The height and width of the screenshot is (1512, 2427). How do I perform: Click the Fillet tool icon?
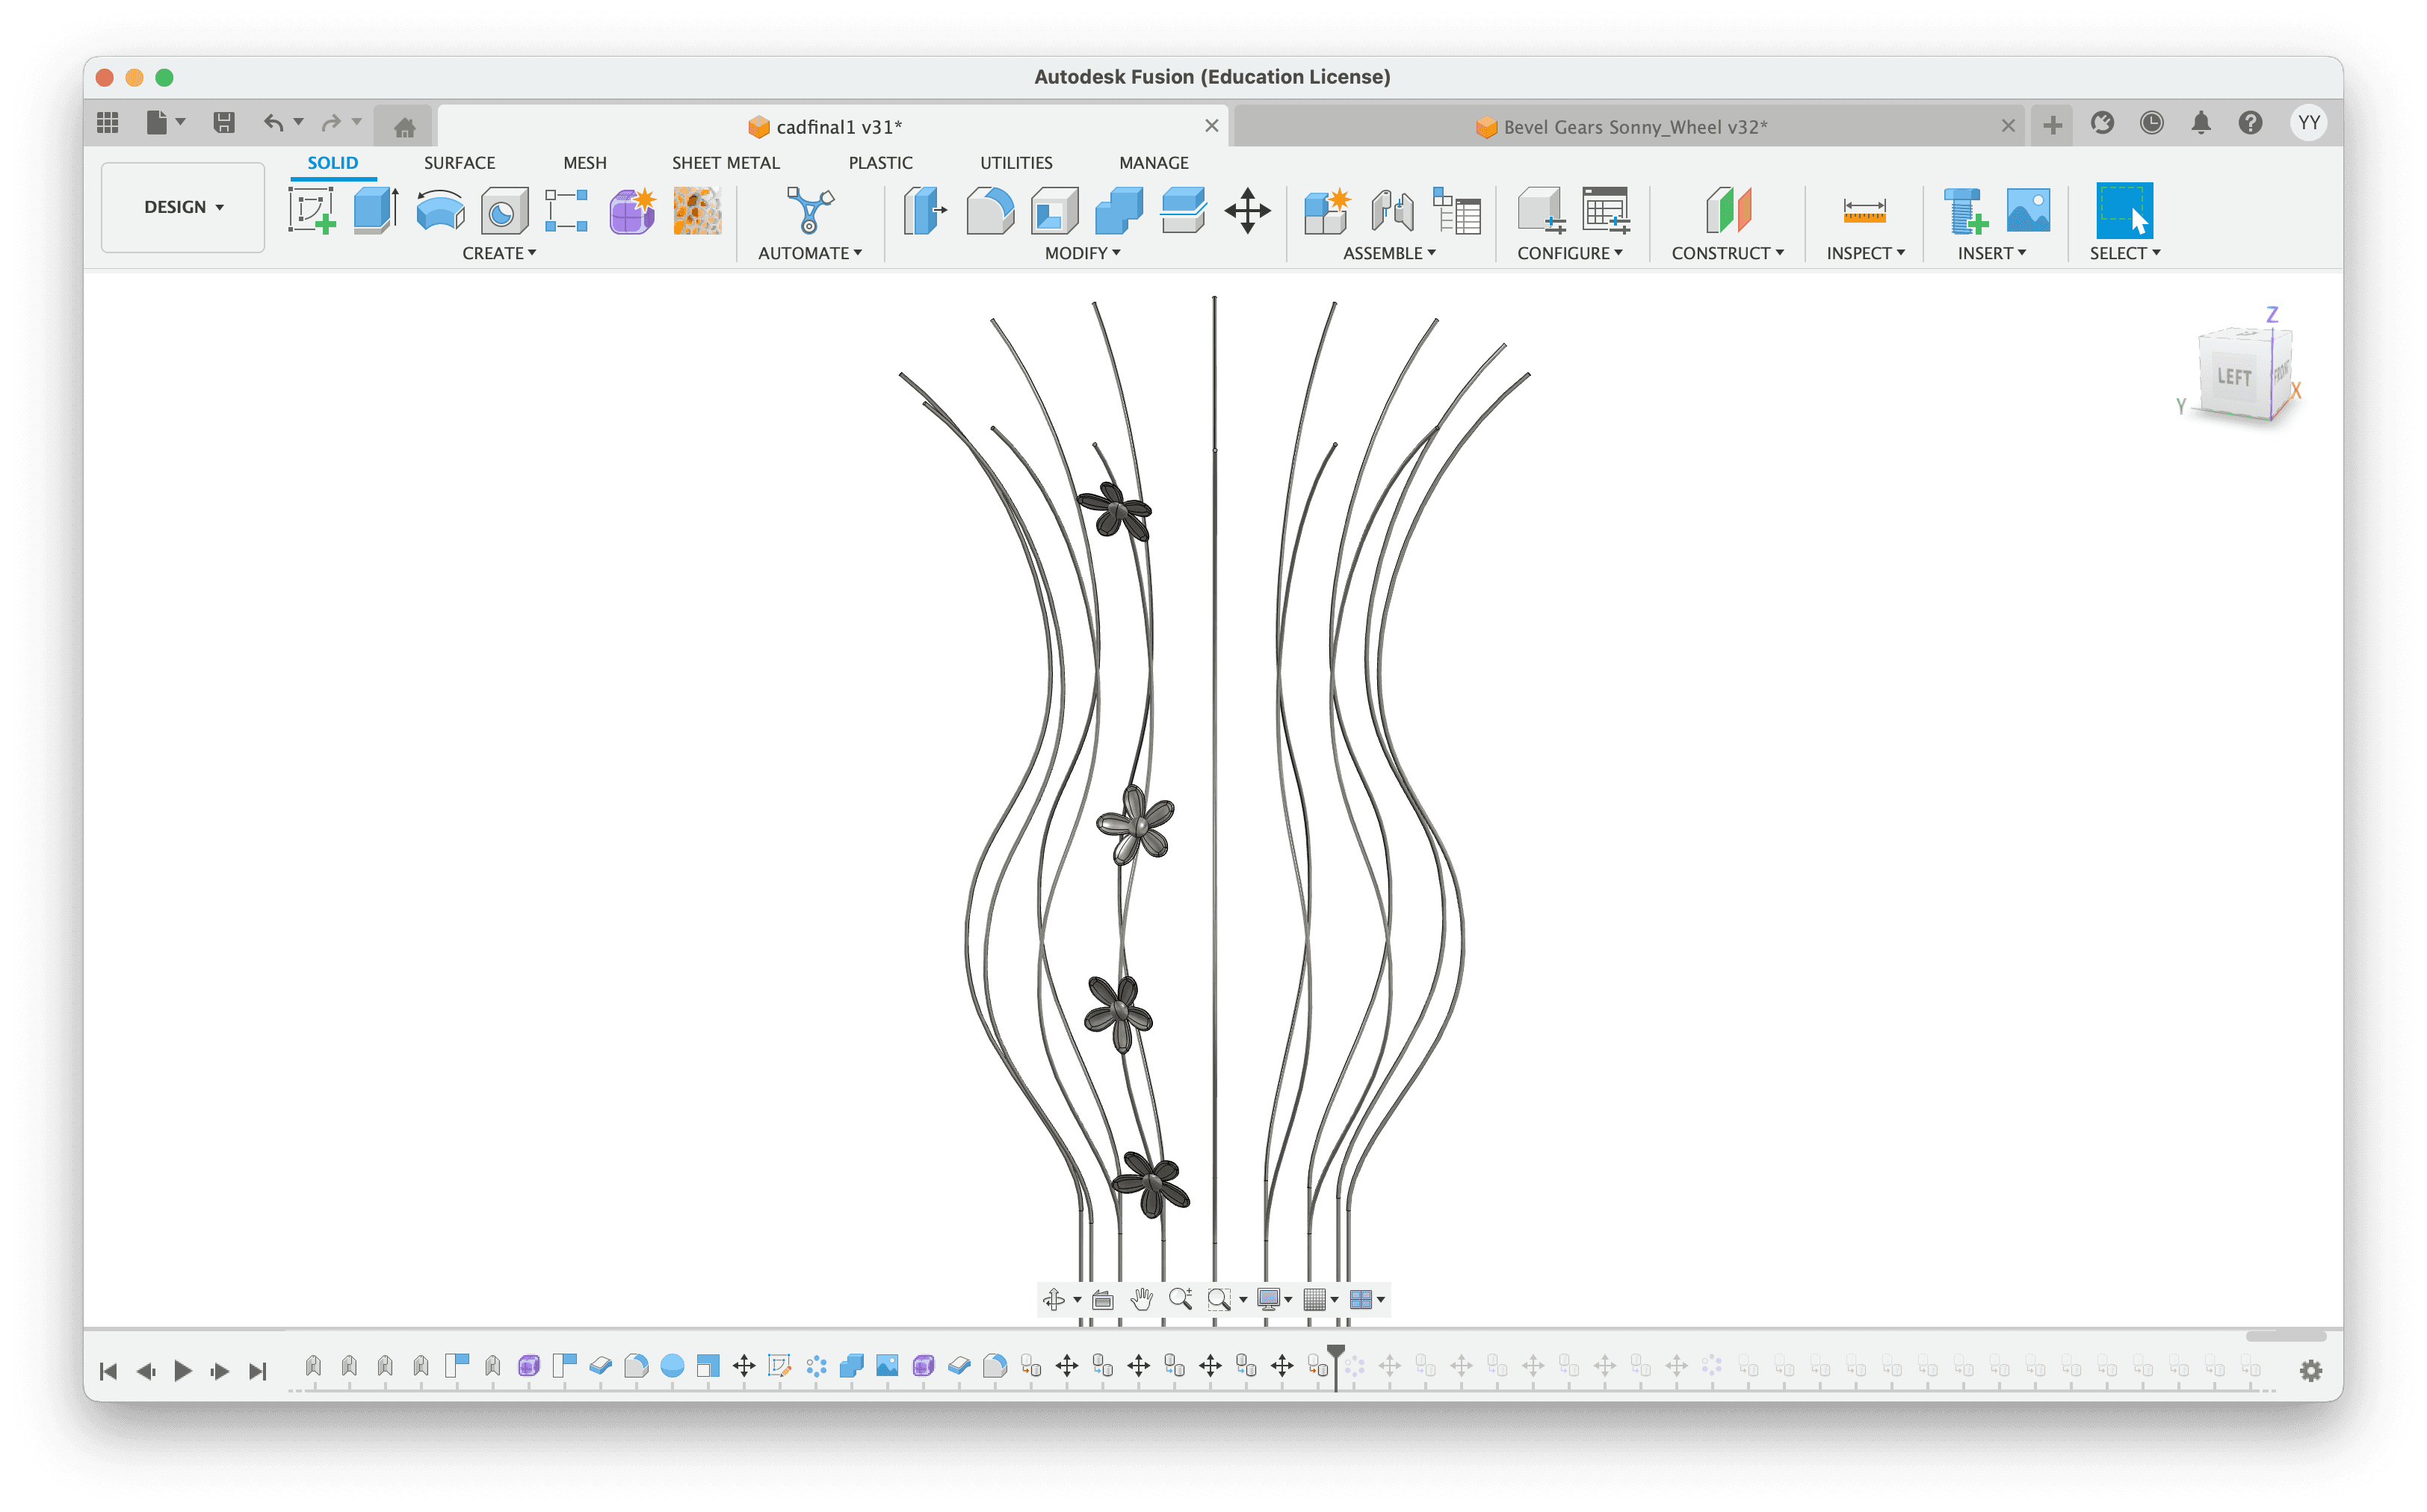pos(990,210)
